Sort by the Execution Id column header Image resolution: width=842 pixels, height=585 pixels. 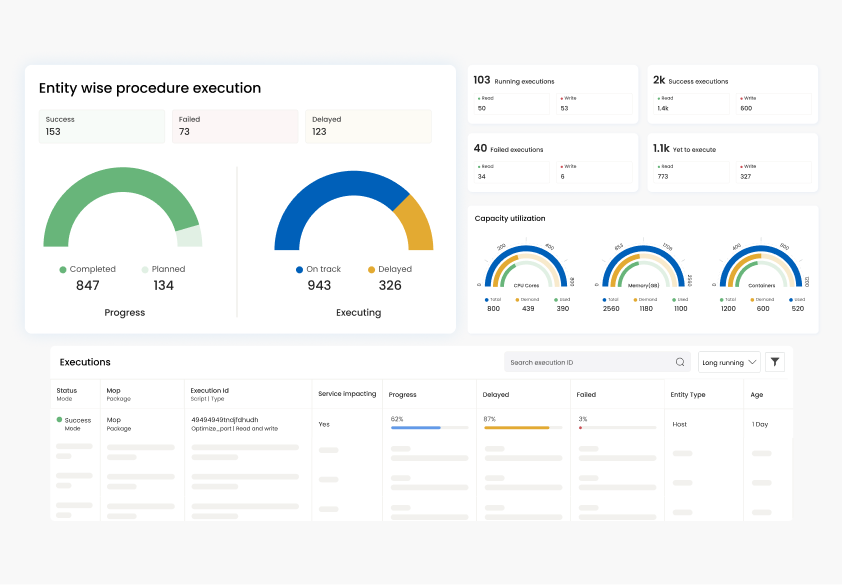tap(209, 391)
